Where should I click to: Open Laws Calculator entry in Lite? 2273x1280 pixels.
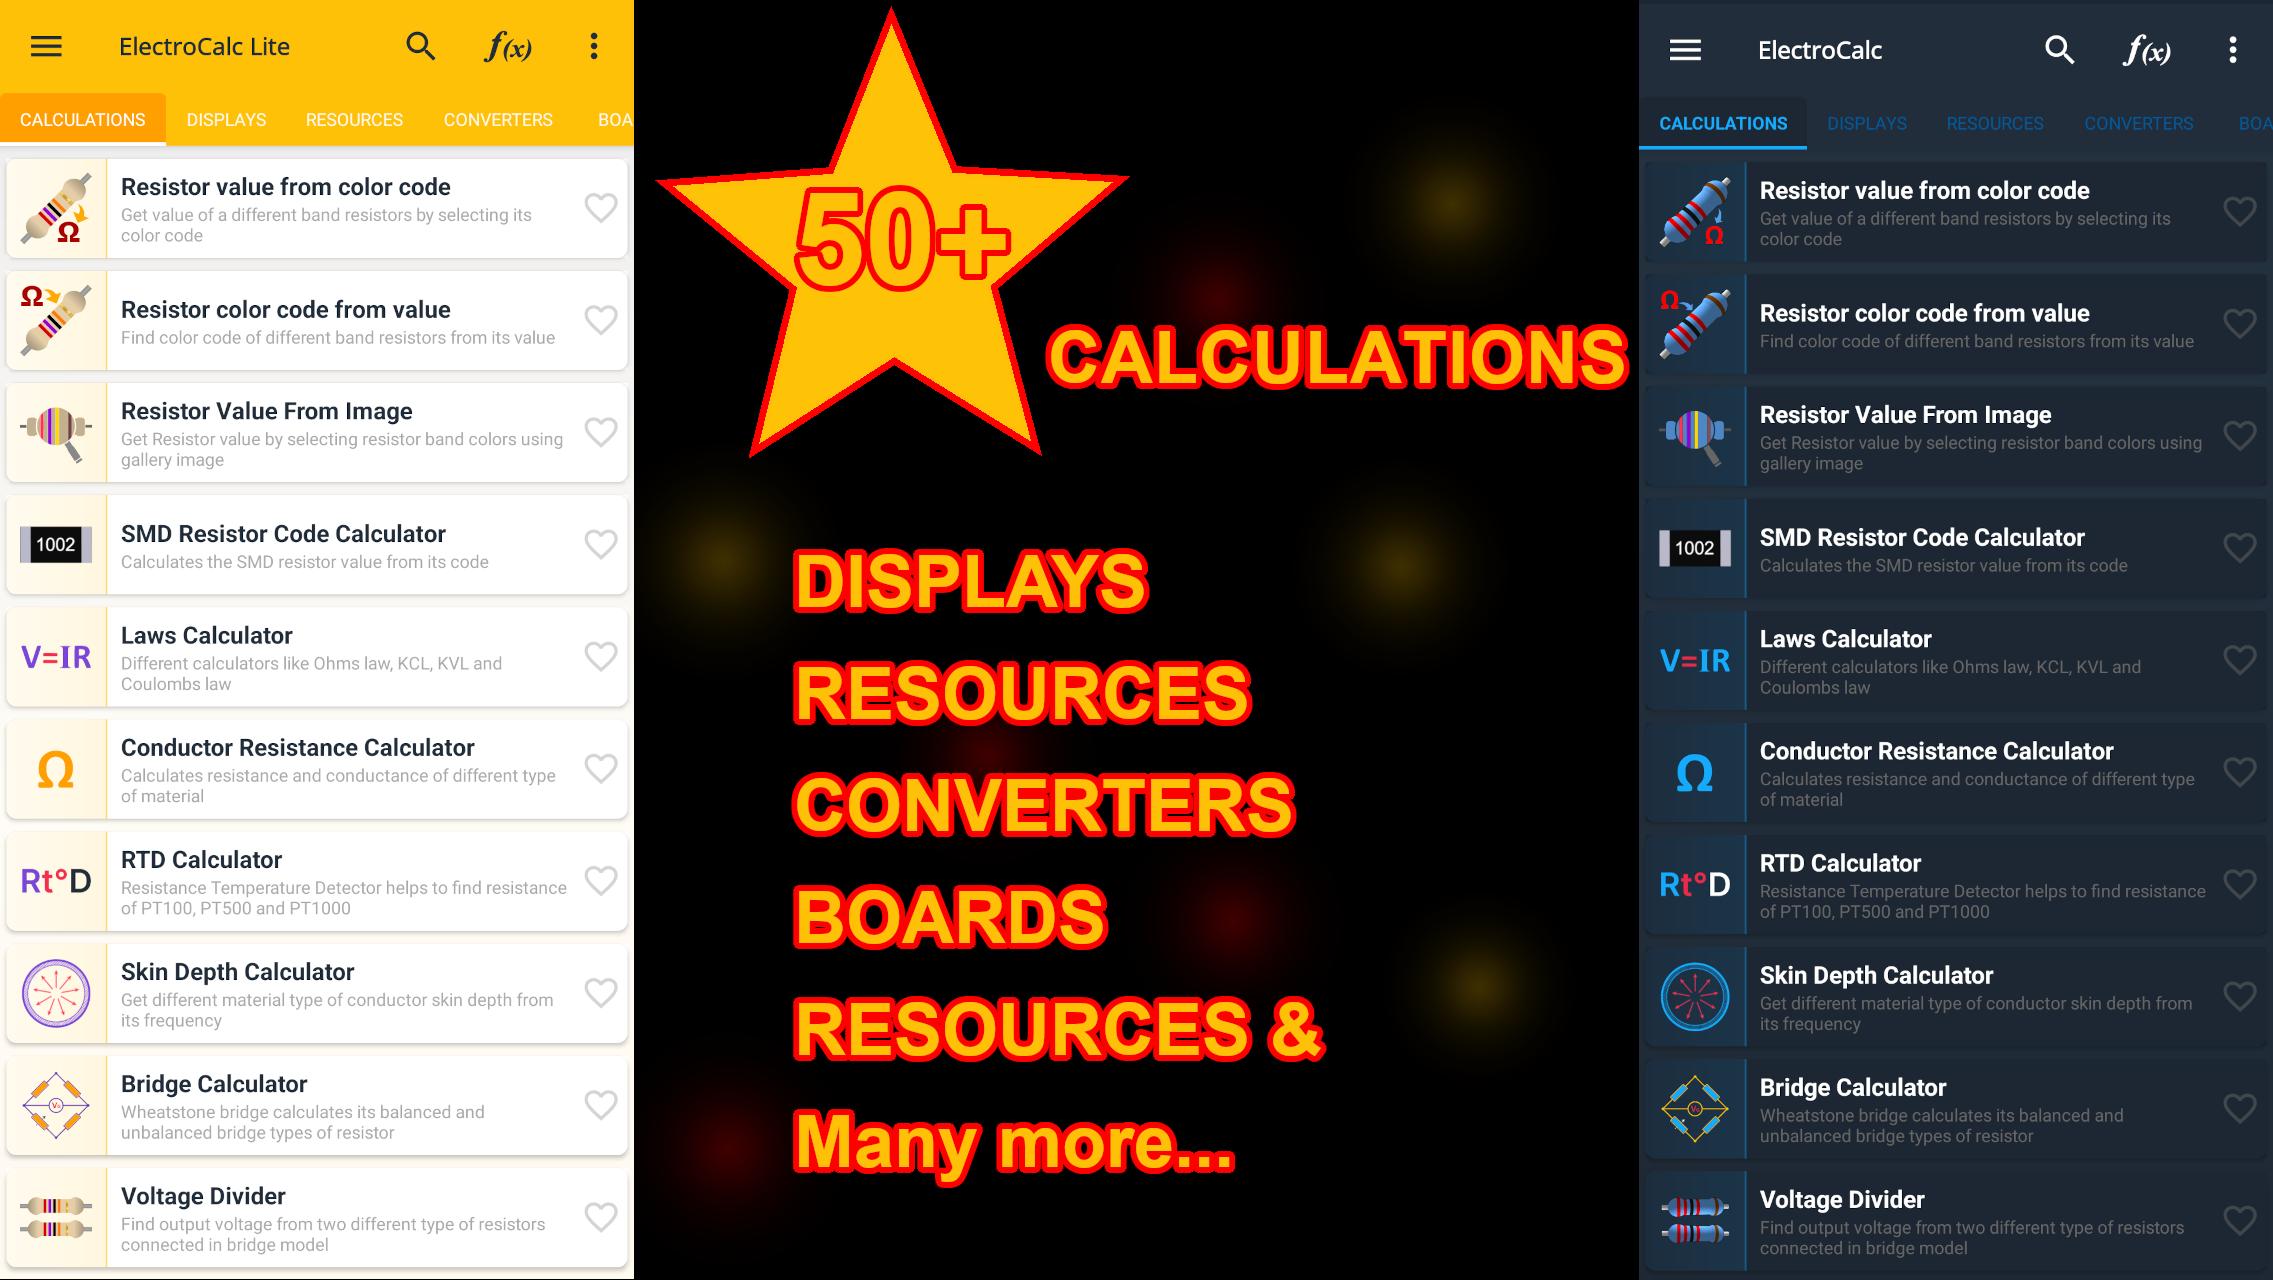(317, 657)
